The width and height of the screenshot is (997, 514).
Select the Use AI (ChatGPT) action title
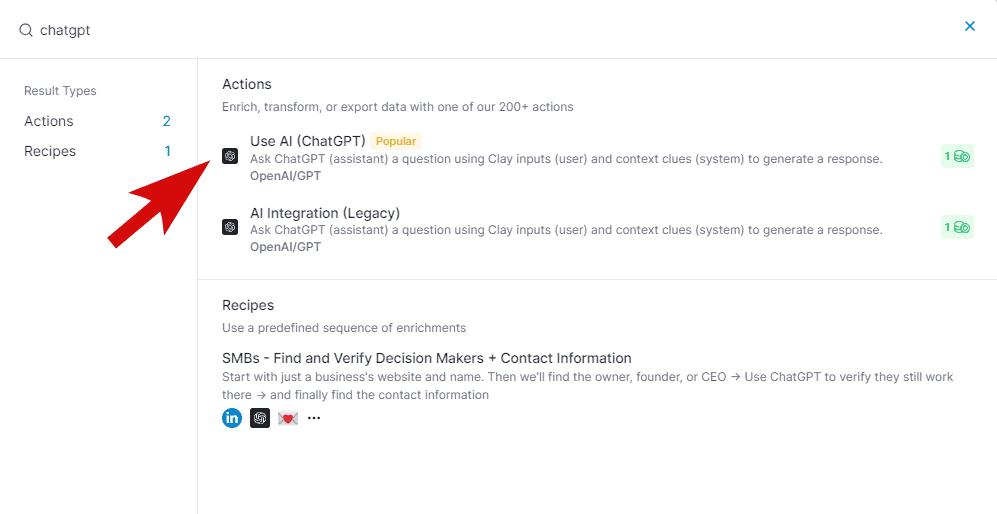(x=307, y=141)
